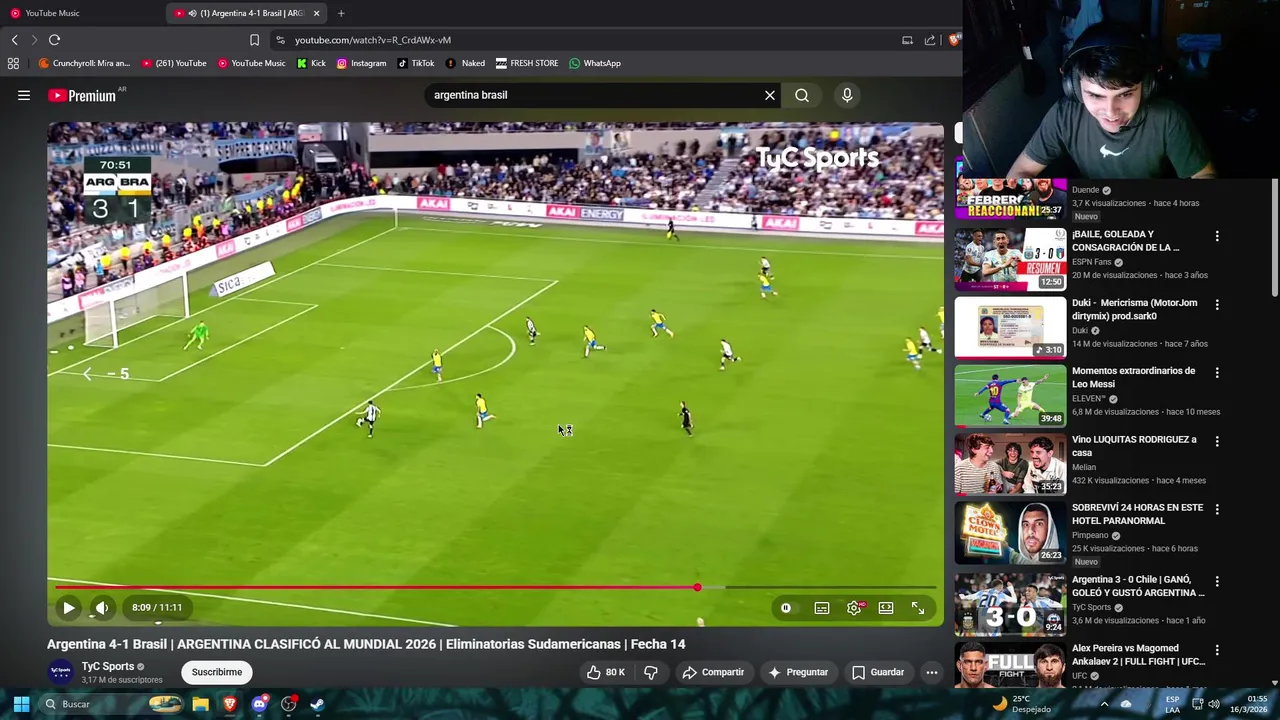Image resolution: width=1280 pixels, height=720 pixels.
Task: Open the TyC Sports channel name link
Action: [x=108, y=666]
